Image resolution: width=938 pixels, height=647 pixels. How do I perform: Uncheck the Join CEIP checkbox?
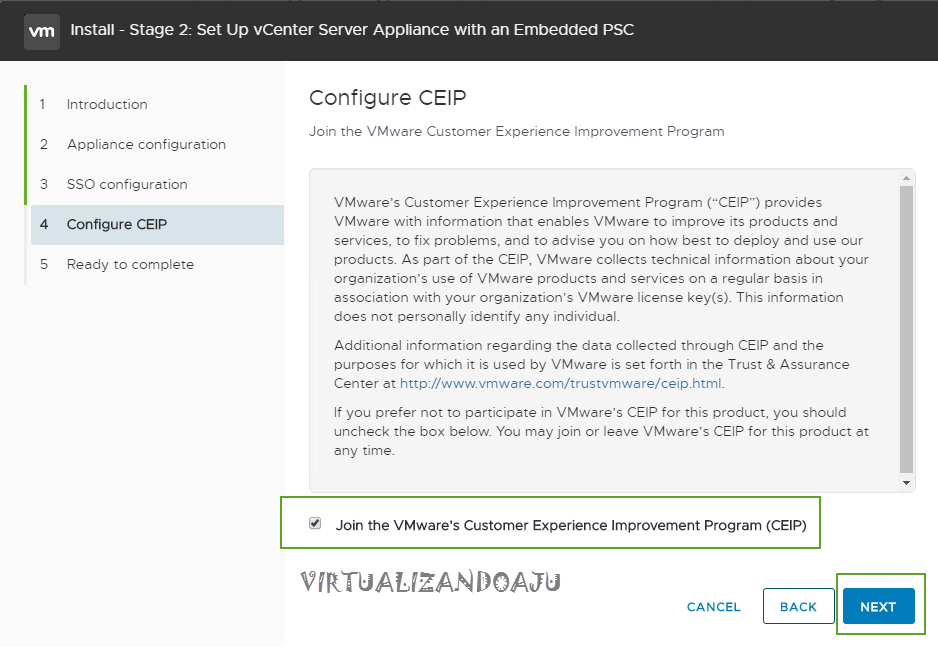315,523
